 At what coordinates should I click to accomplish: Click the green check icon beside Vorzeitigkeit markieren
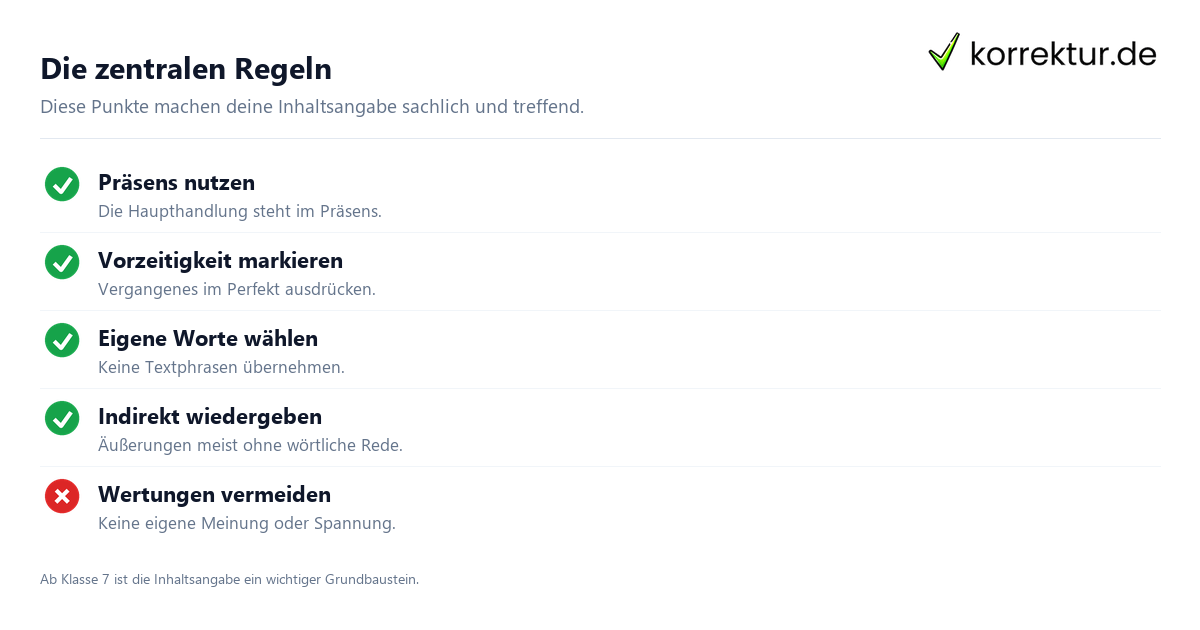click(x=62, y=262)
